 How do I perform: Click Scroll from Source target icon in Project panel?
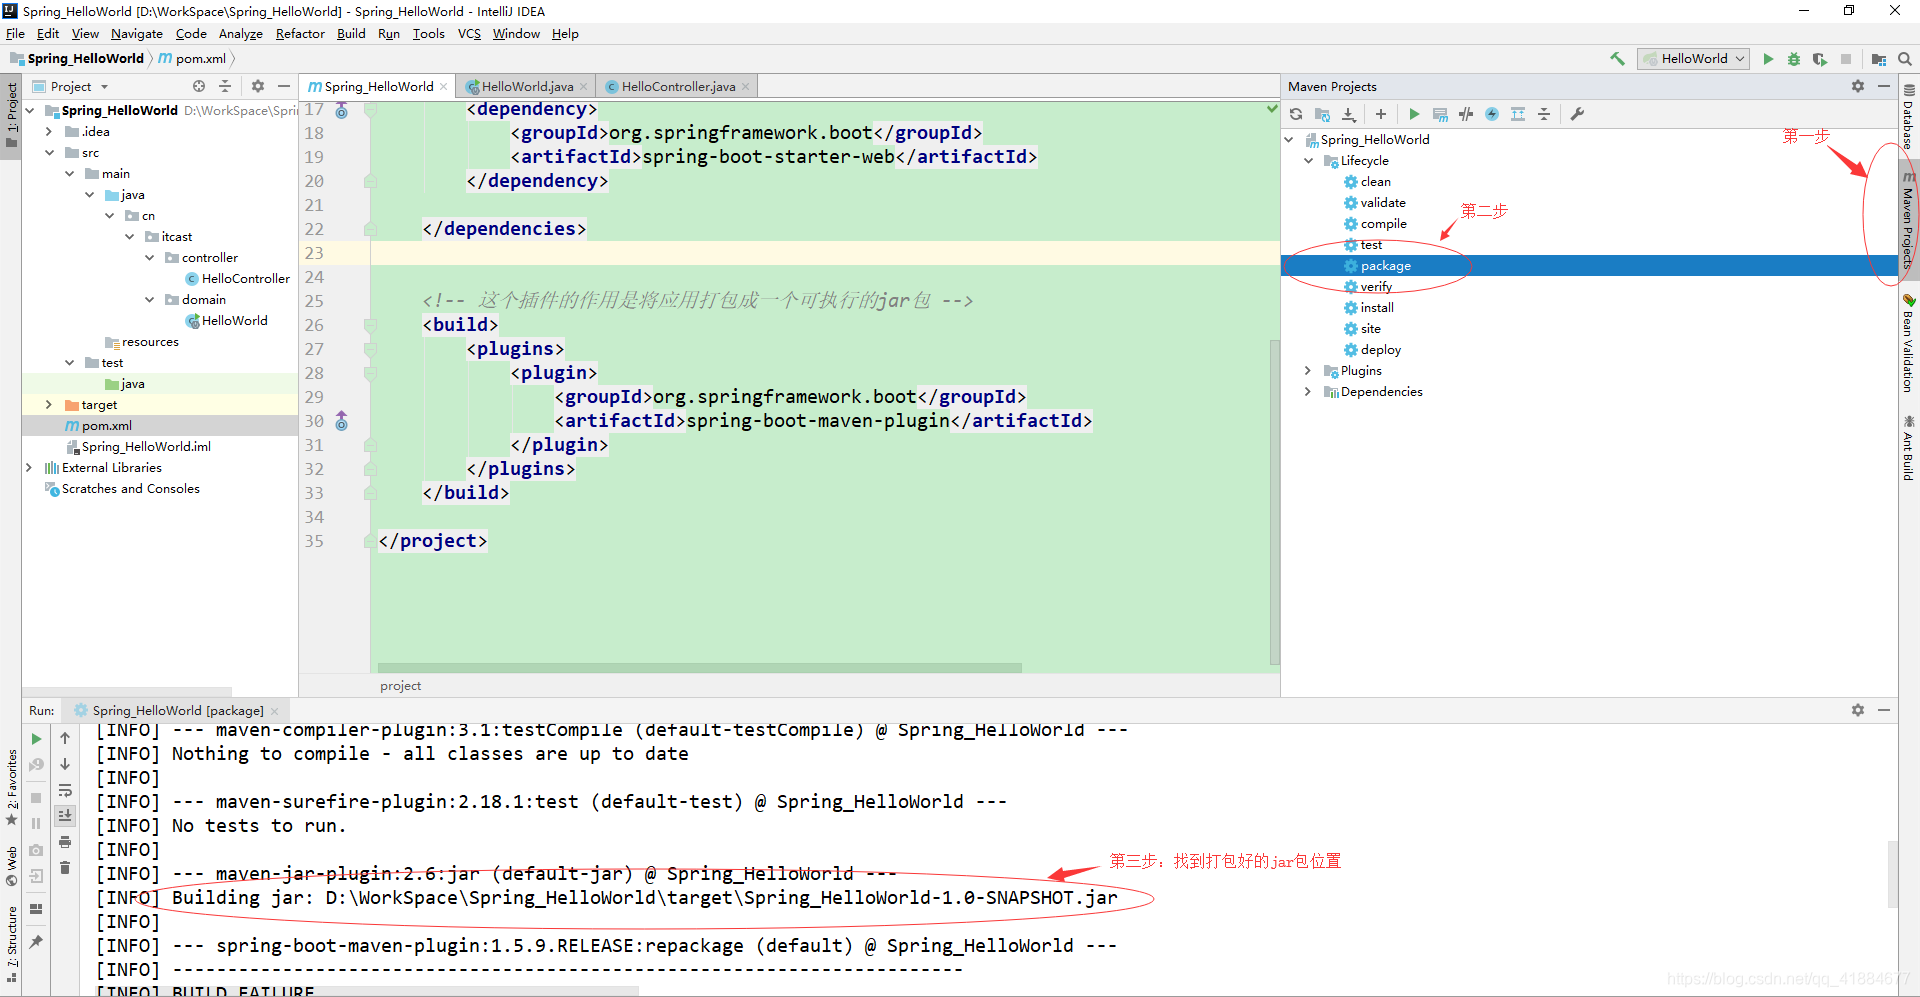coord(199,86)
